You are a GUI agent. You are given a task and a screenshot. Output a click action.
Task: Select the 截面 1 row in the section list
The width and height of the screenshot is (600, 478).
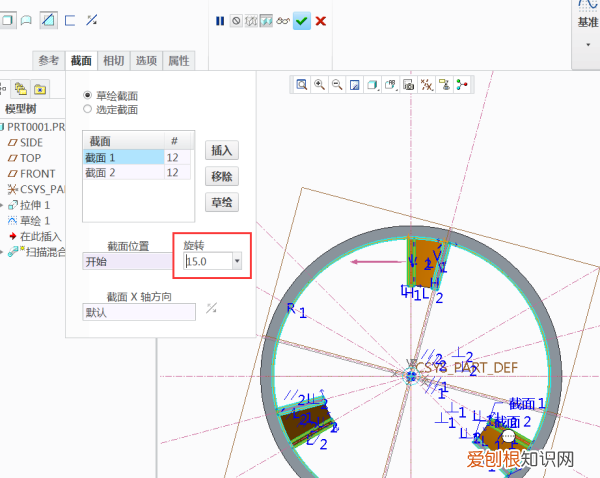(x=137, y=157)
